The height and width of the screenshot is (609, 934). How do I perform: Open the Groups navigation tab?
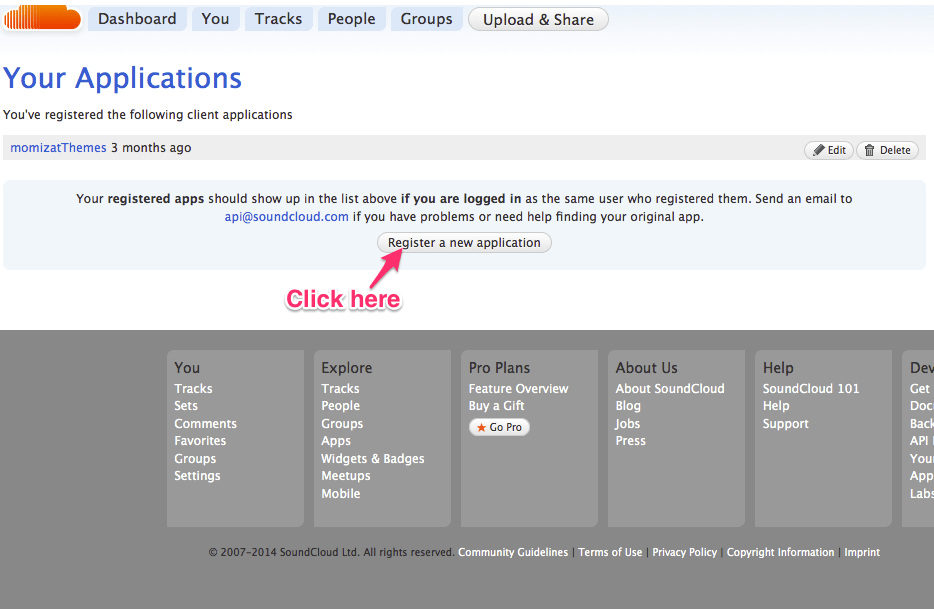(426, 19)
